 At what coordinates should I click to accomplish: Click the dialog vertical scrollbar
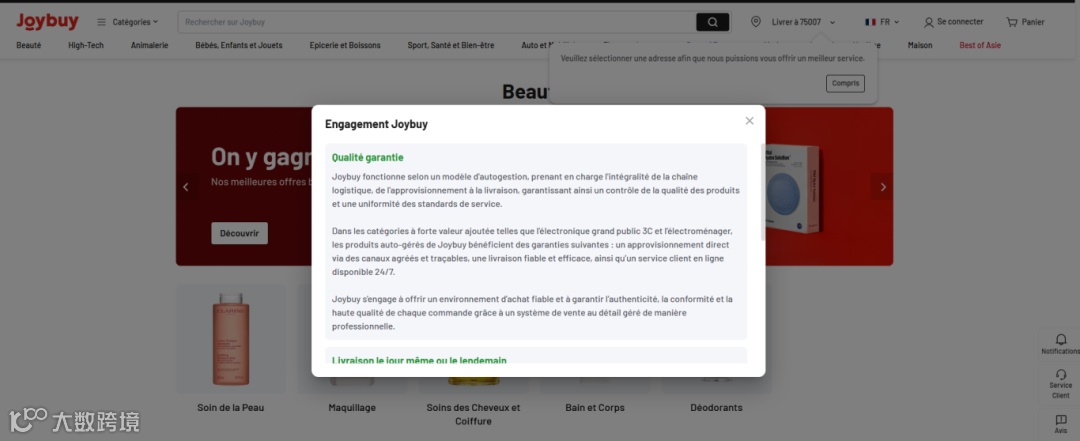coord(762,192)
